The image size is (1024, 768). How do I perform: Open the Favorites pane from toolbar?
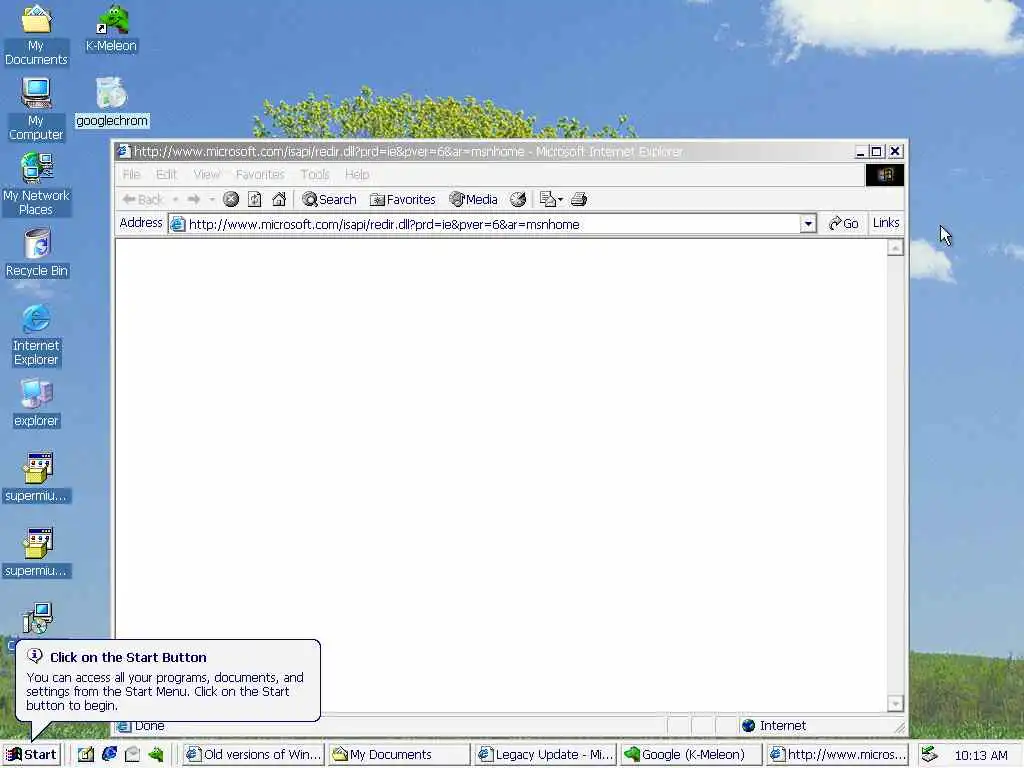pos(402,200)
